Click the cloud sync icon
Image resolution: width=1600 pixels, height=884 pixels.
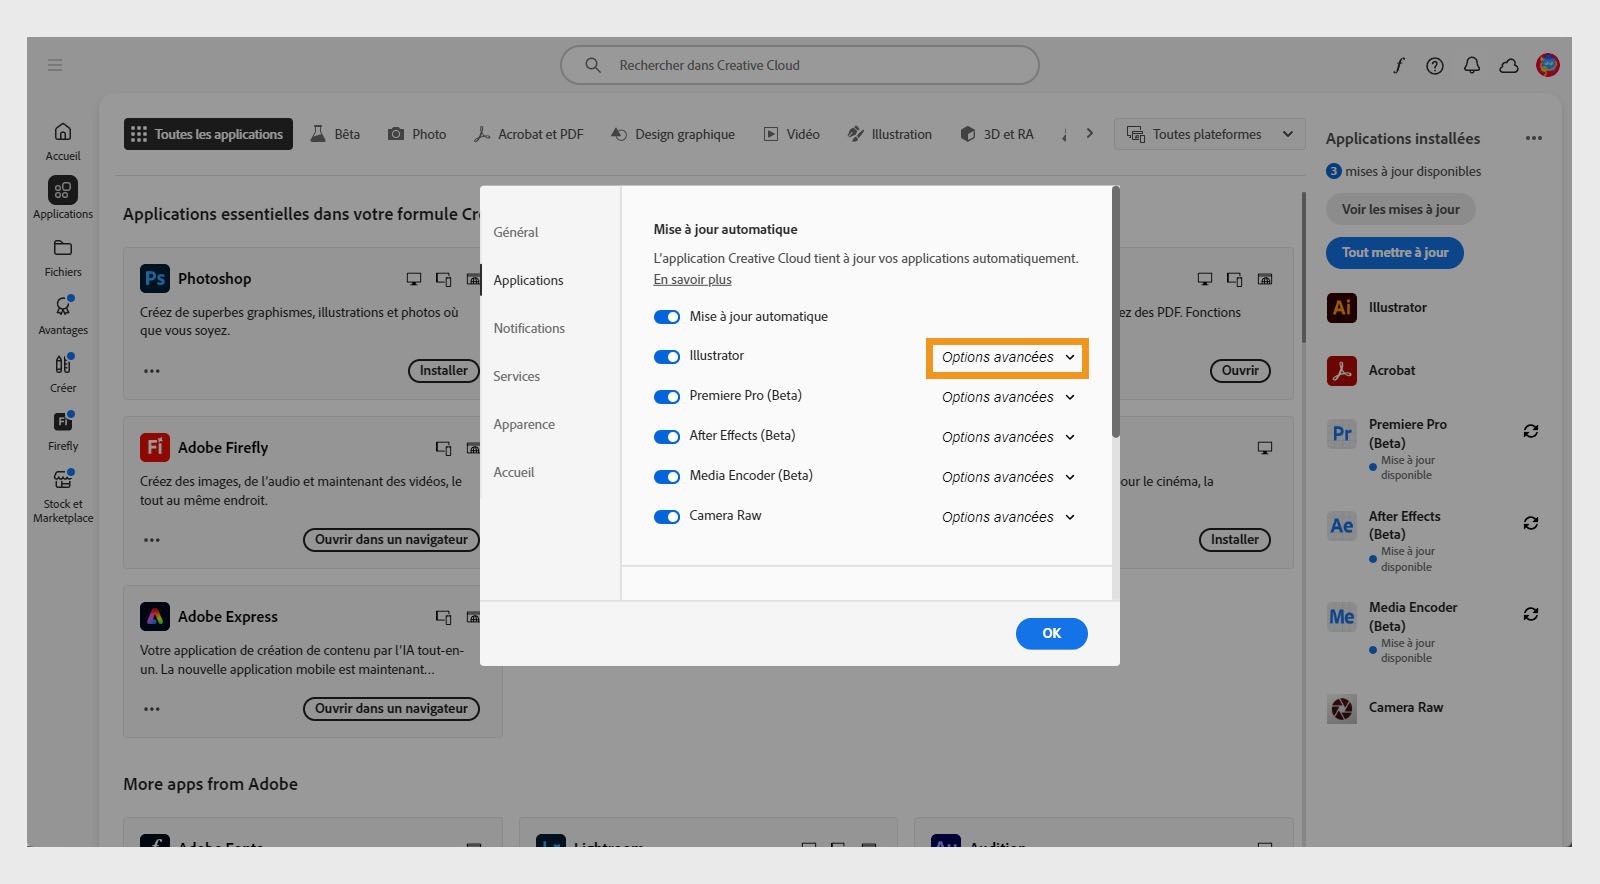tap(1509, 65)
